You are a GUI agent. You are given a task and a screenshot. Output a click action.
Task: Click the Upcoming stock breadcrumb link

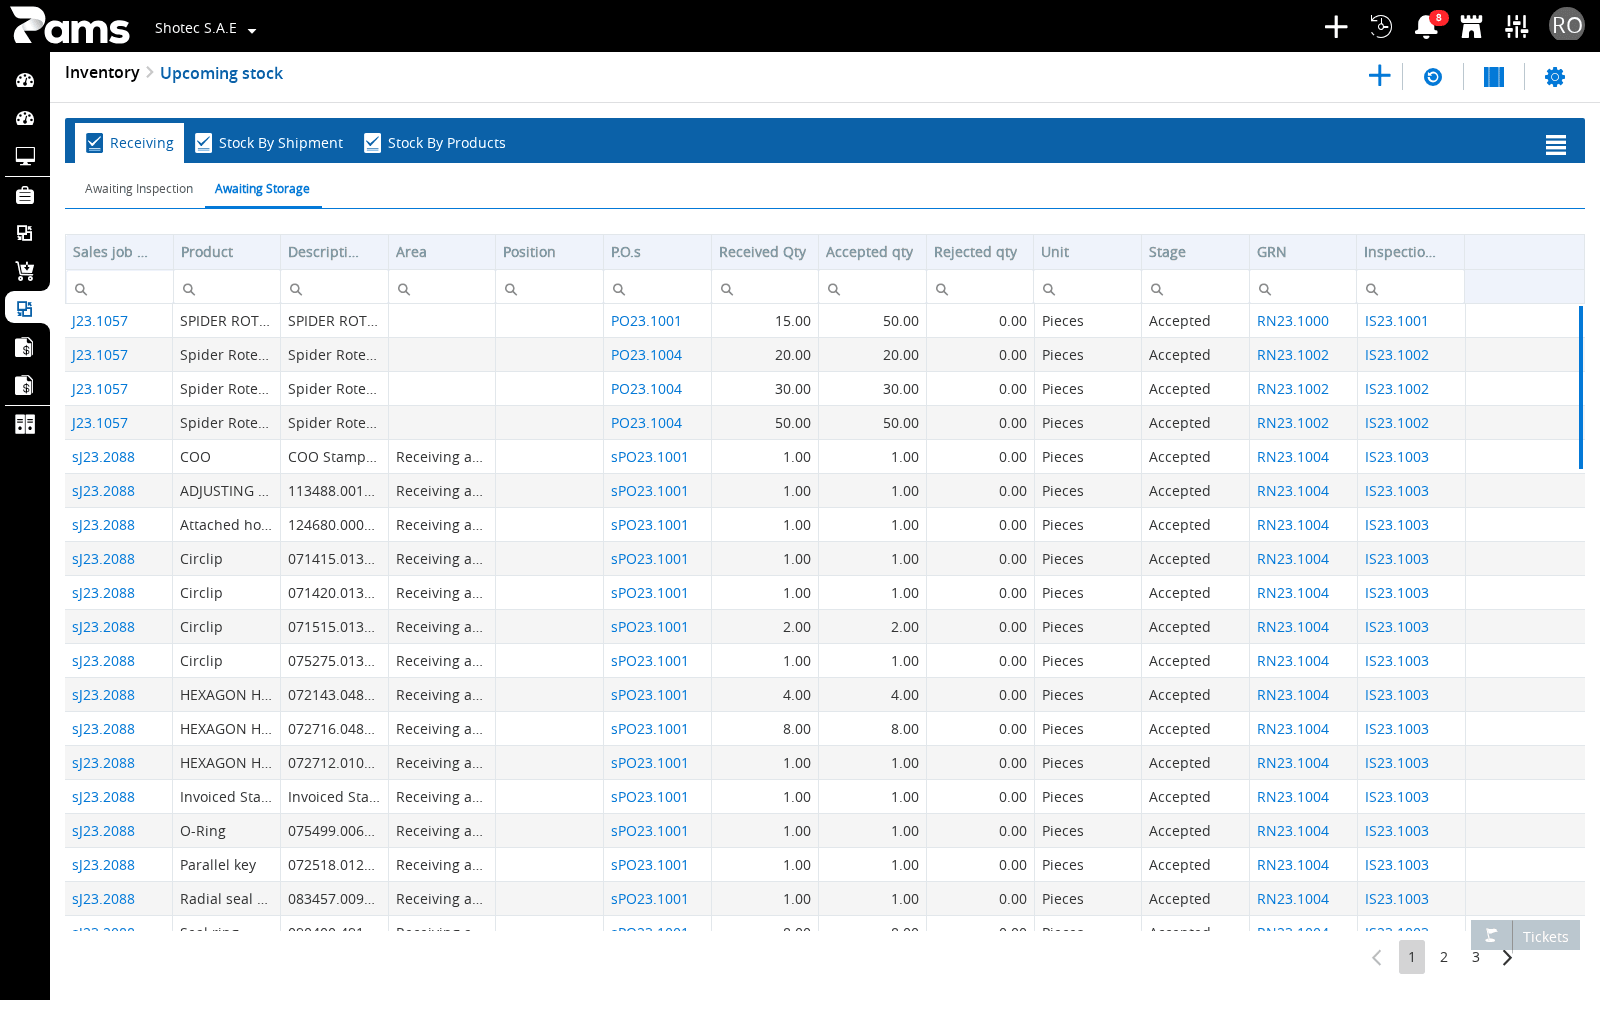click(x=221, y=73)
